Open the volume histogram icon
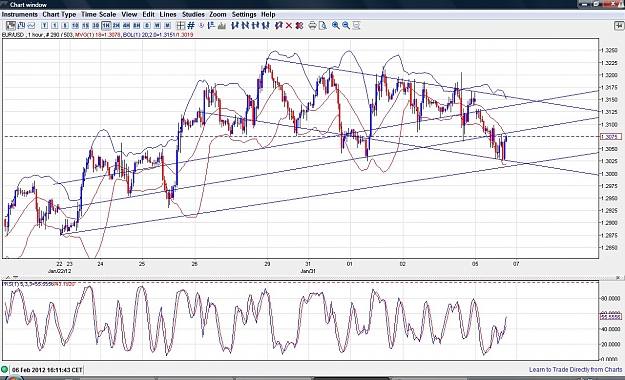The image size is (625, 380). click(222, 26)
